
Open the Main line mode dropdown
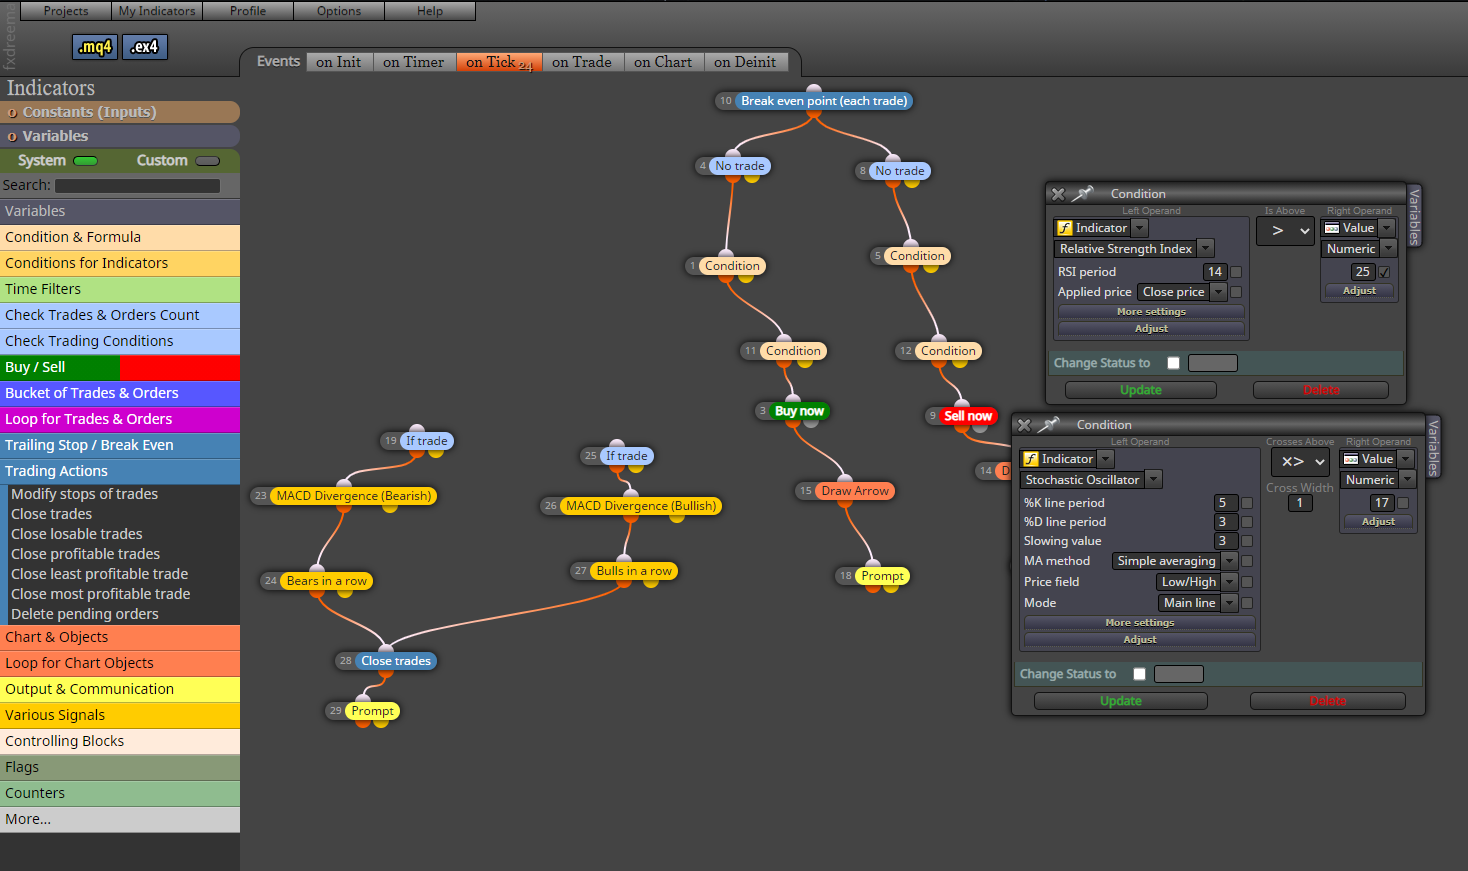[x=1198, y=603]
